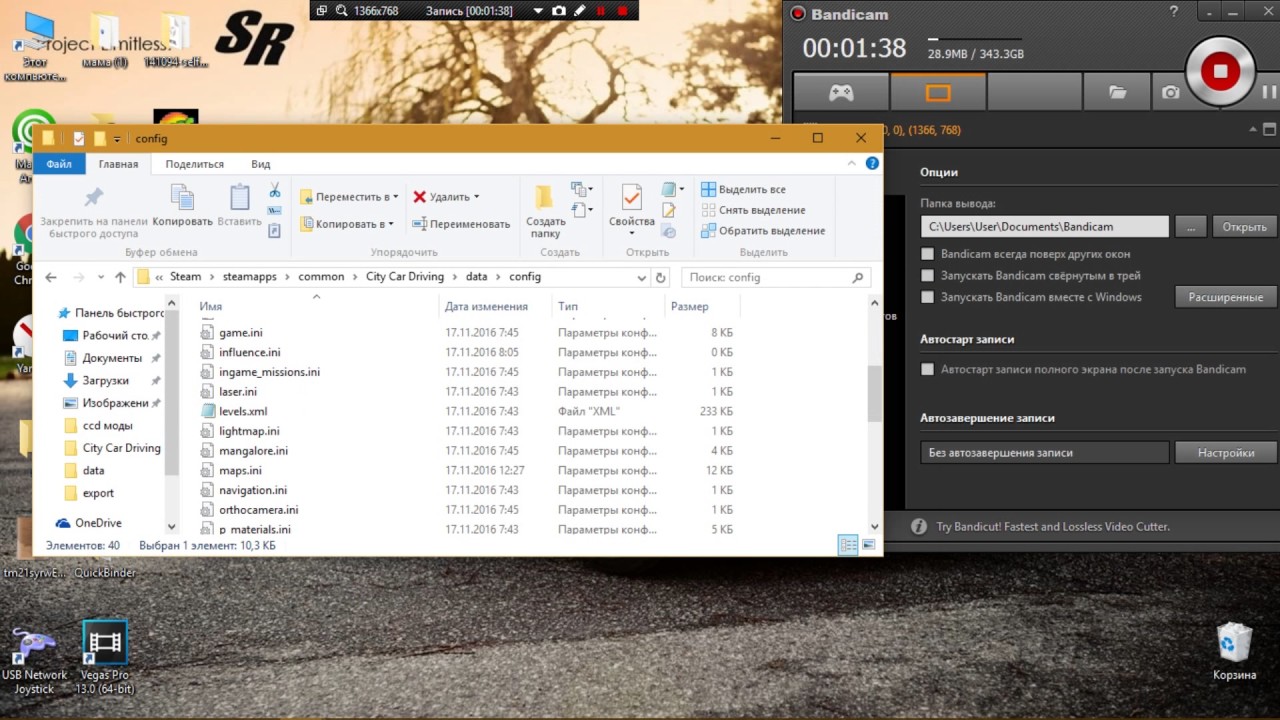Click the Refresh icon in the address bar
This screenshot has width=1280, height=720.
(660, 277)
